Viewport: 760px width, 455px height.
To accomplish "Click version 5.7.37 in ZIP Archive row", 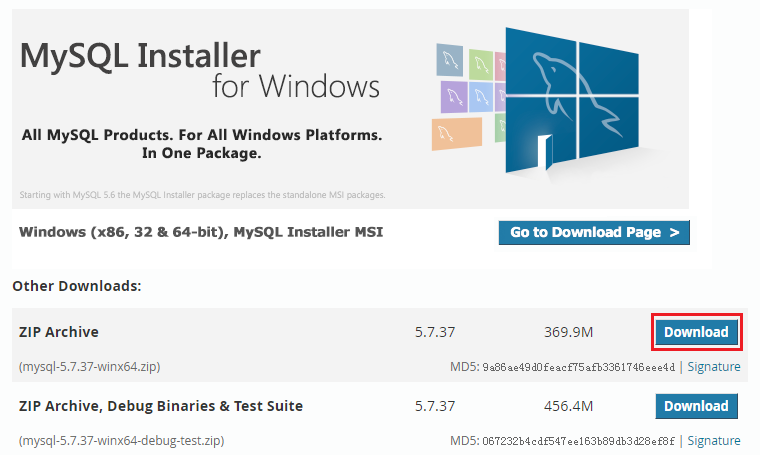I will click(435, 332).
